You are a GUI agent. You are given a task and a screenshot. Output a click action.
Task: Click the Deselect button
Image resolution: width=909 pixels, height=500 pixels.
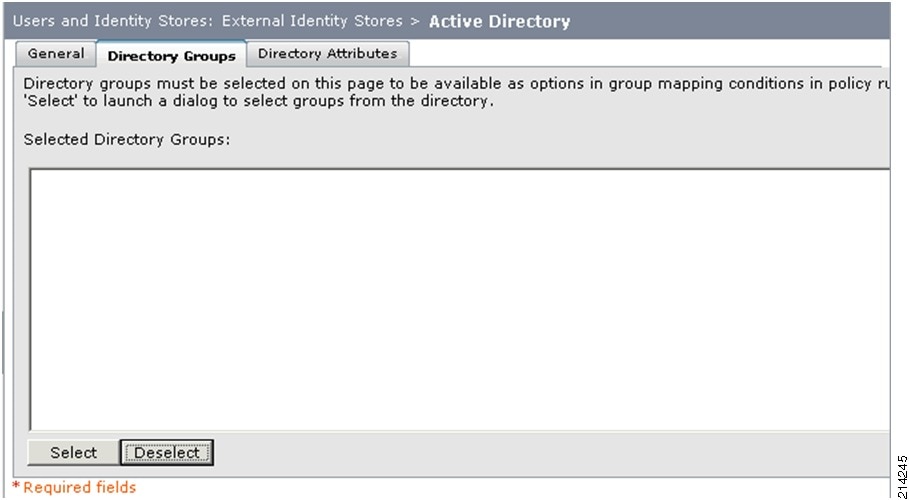pyautogui.click(x=167, y=452)
